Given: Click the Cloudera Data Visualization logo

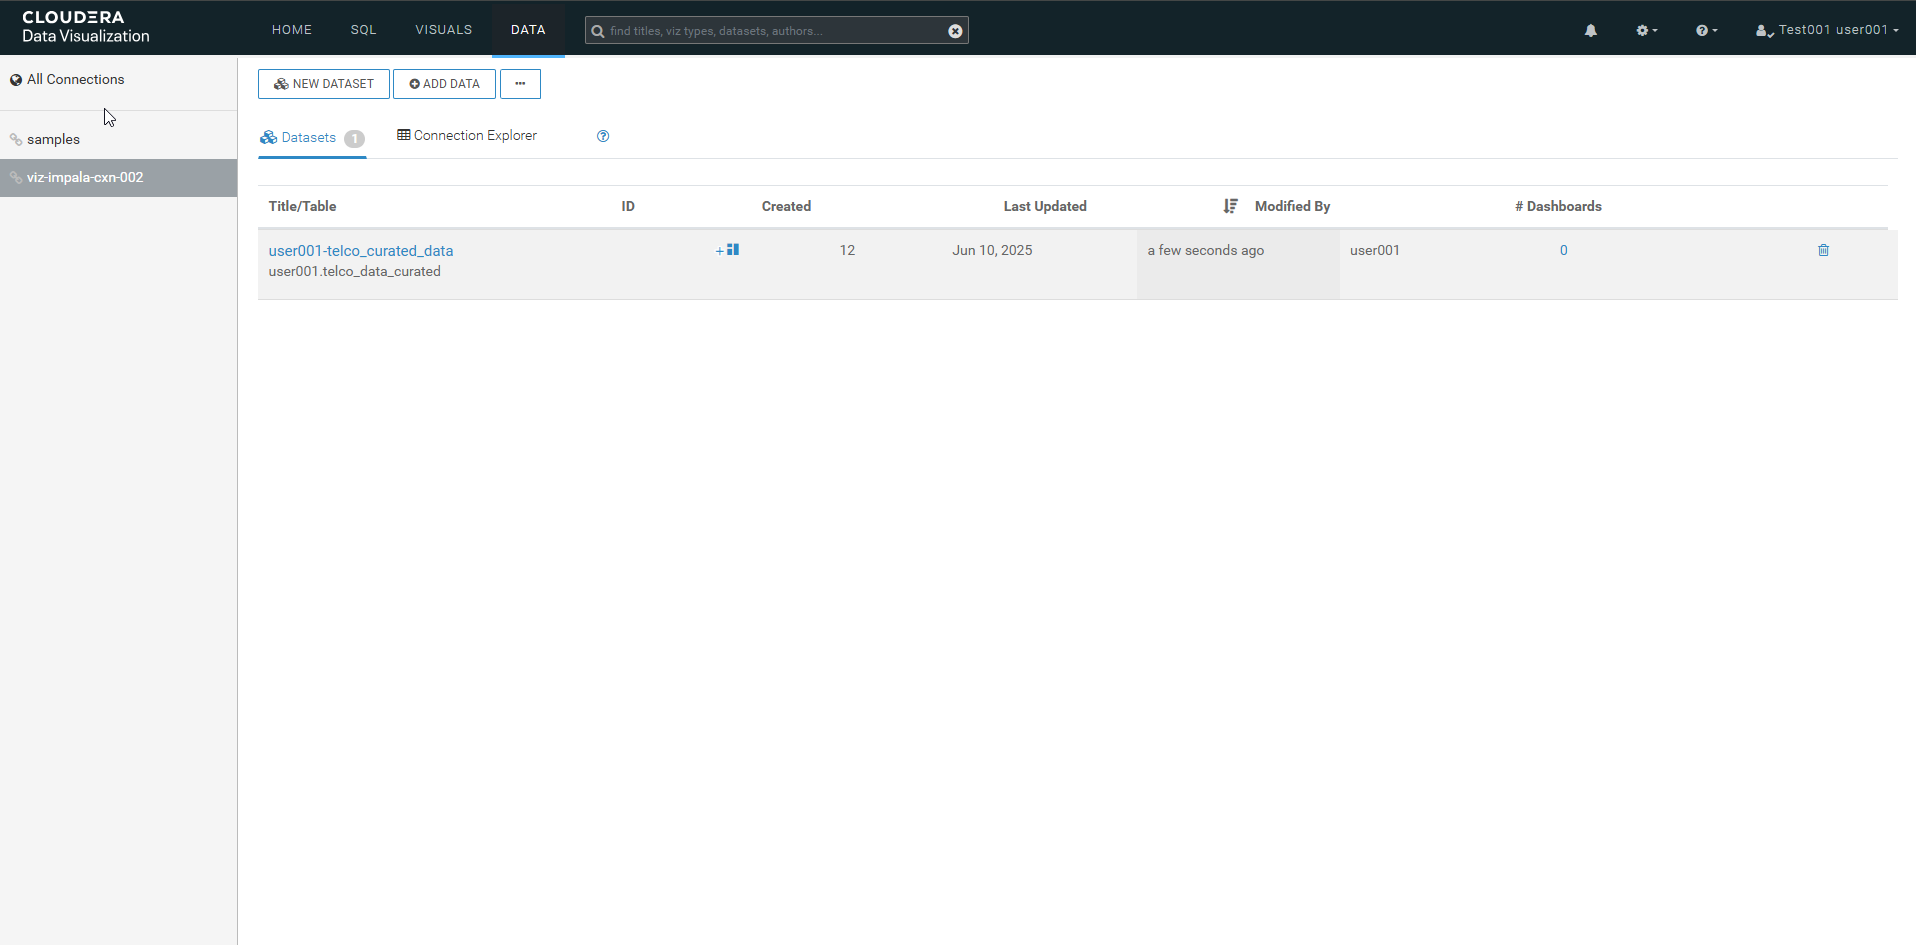Looking at the screenshot, I should pyautogui.click(x=86, y=27).
